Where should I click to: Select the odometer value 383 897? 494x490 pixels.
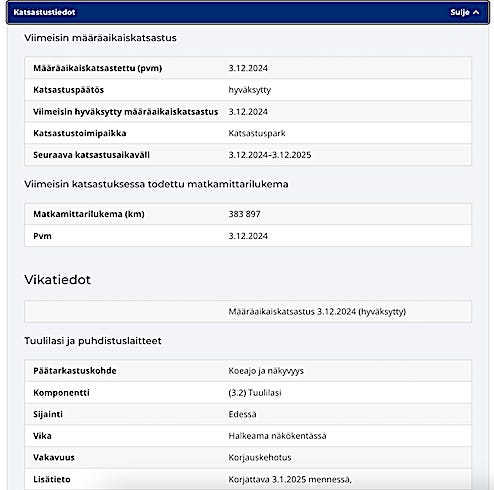[x=244, y=214]
